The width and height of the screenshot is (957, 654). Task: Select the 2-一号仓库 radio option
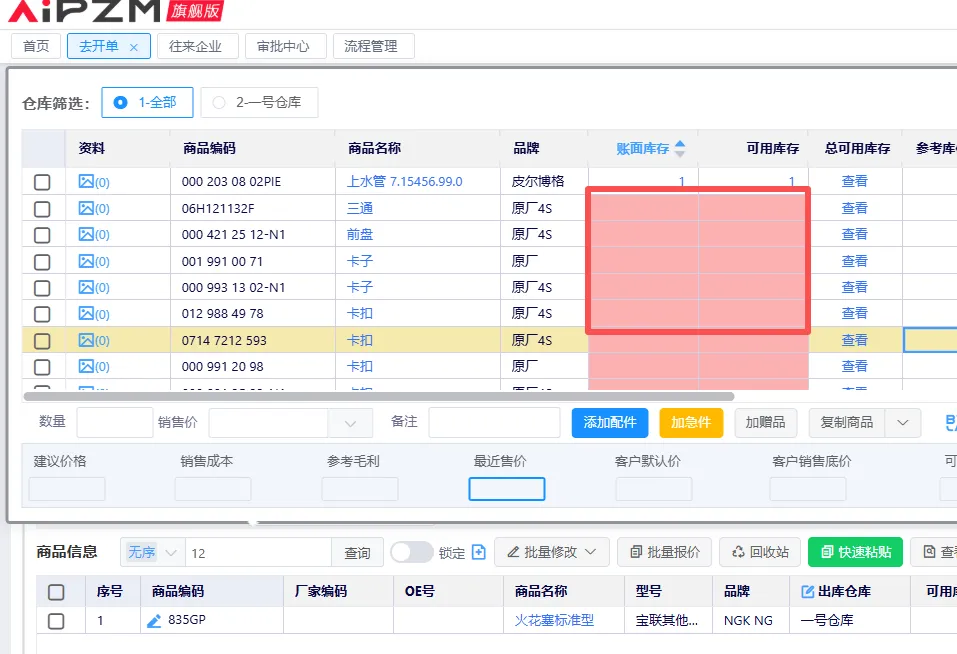tap(259, 102)
